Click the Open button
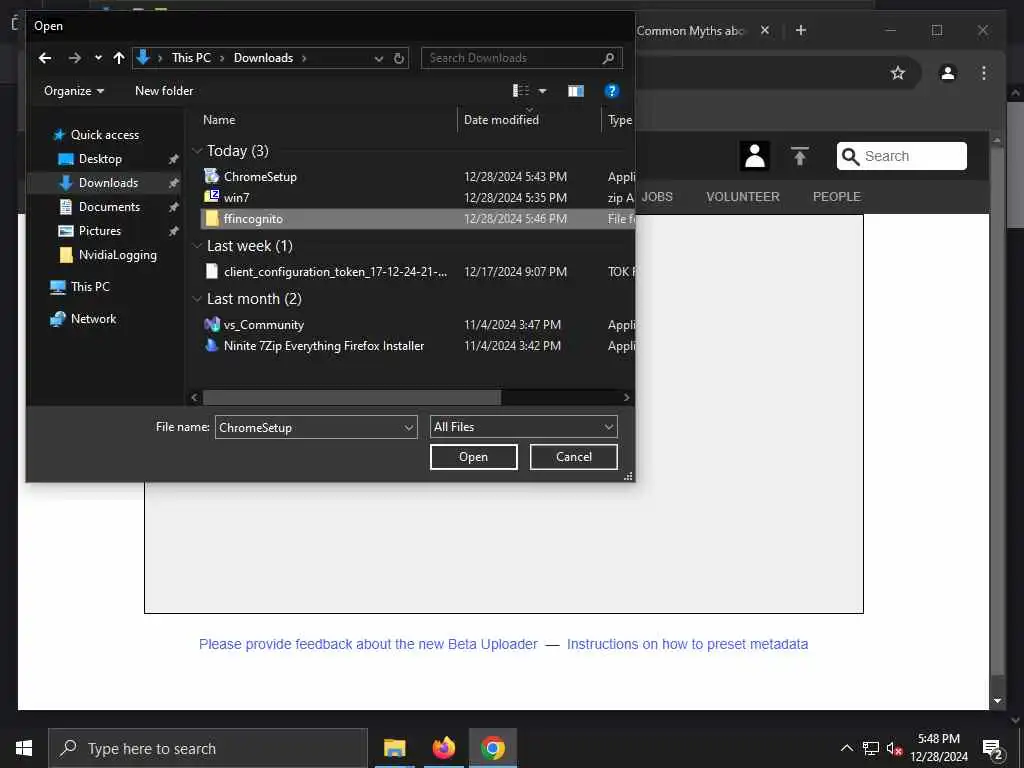This screenshot has width=1024, height=768. coord(473,456)
